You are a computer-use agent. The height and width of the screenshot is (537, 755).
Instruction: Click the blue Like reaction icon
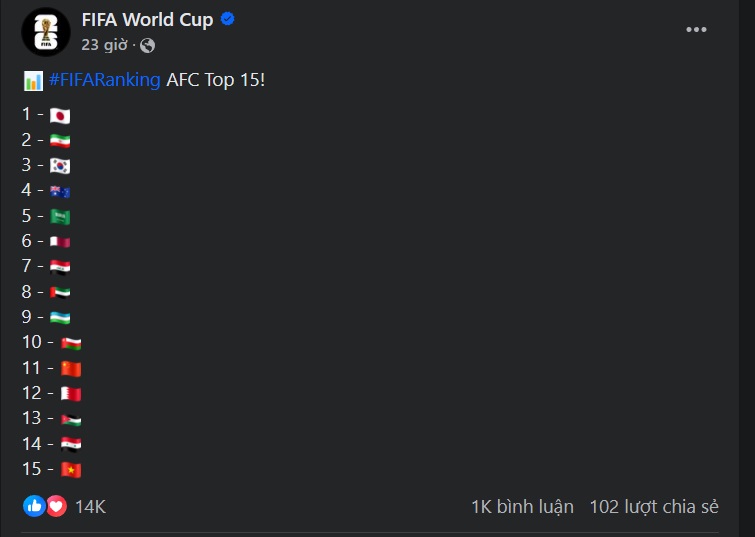[34, 506]
